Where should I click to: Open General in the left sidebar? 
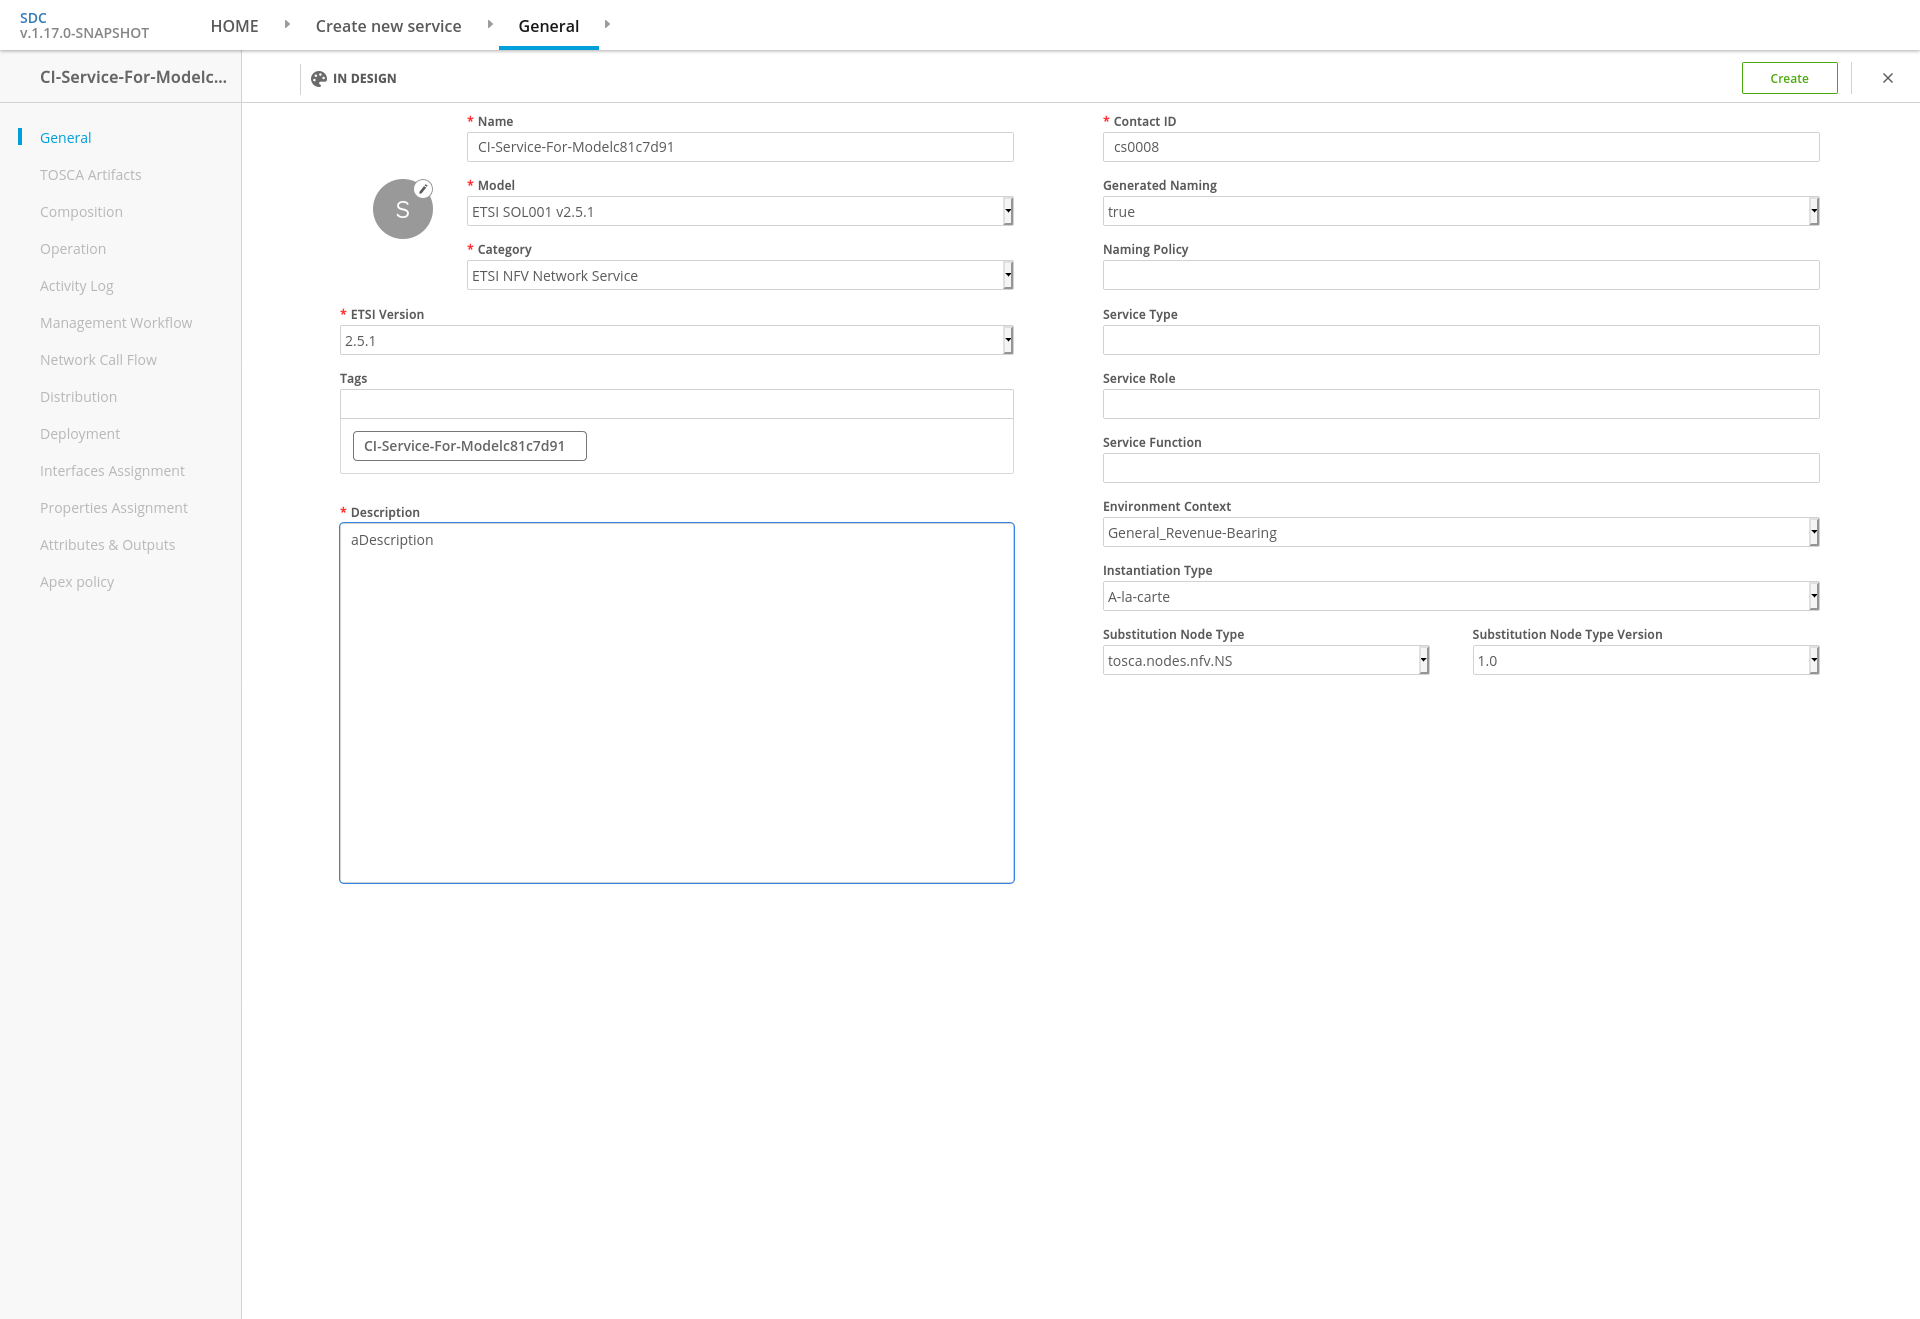pos(65,138)
